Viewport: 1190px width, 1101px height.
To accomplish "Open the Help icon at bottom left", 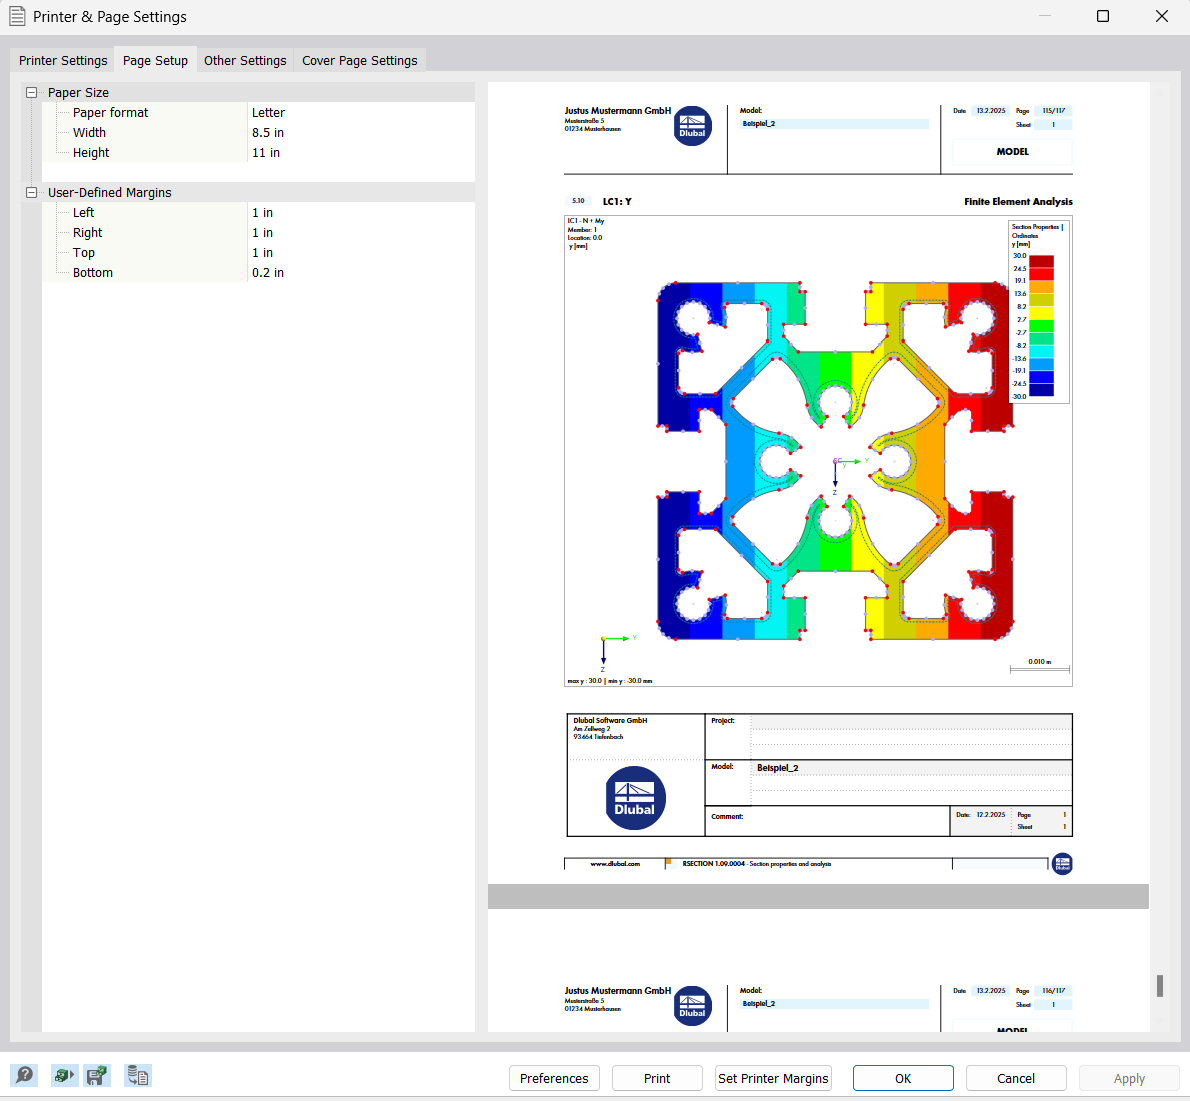I will (x=24, y=1075).
